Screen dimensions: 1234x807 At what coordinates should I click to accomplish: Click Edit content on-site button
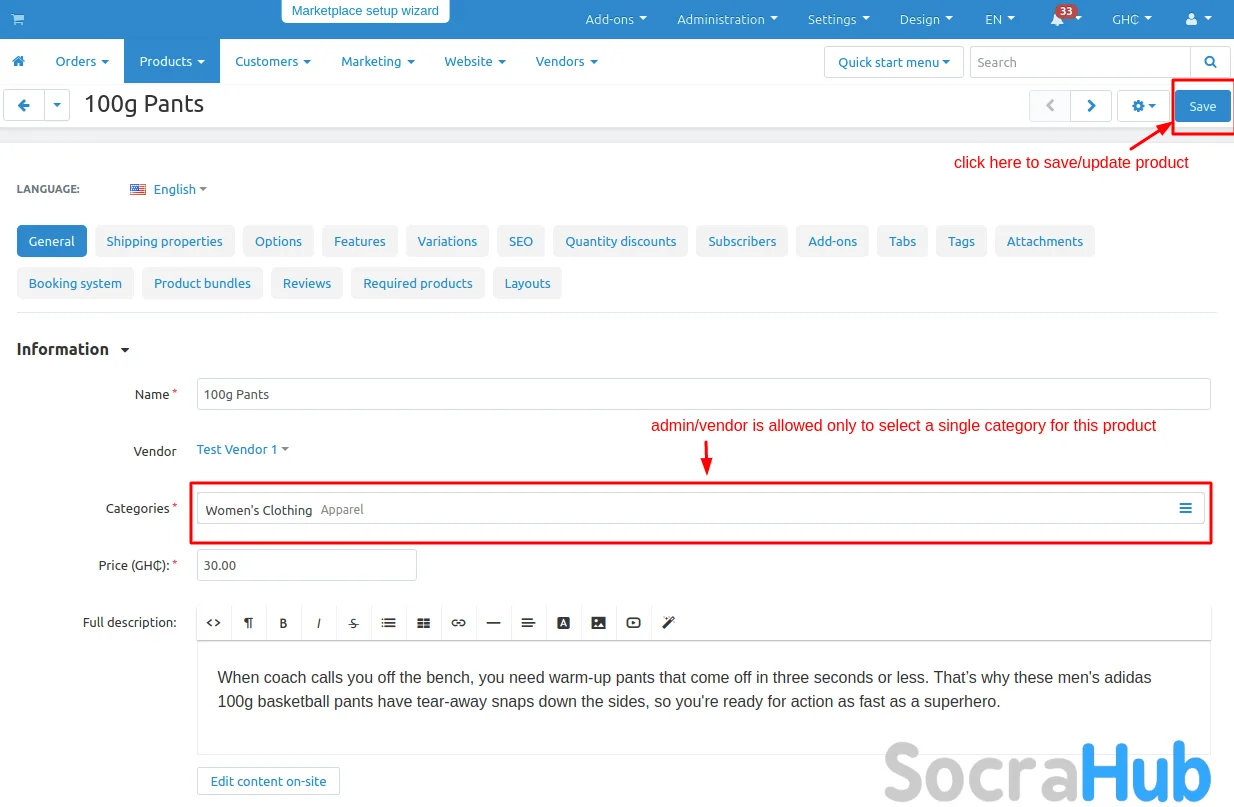268,781
